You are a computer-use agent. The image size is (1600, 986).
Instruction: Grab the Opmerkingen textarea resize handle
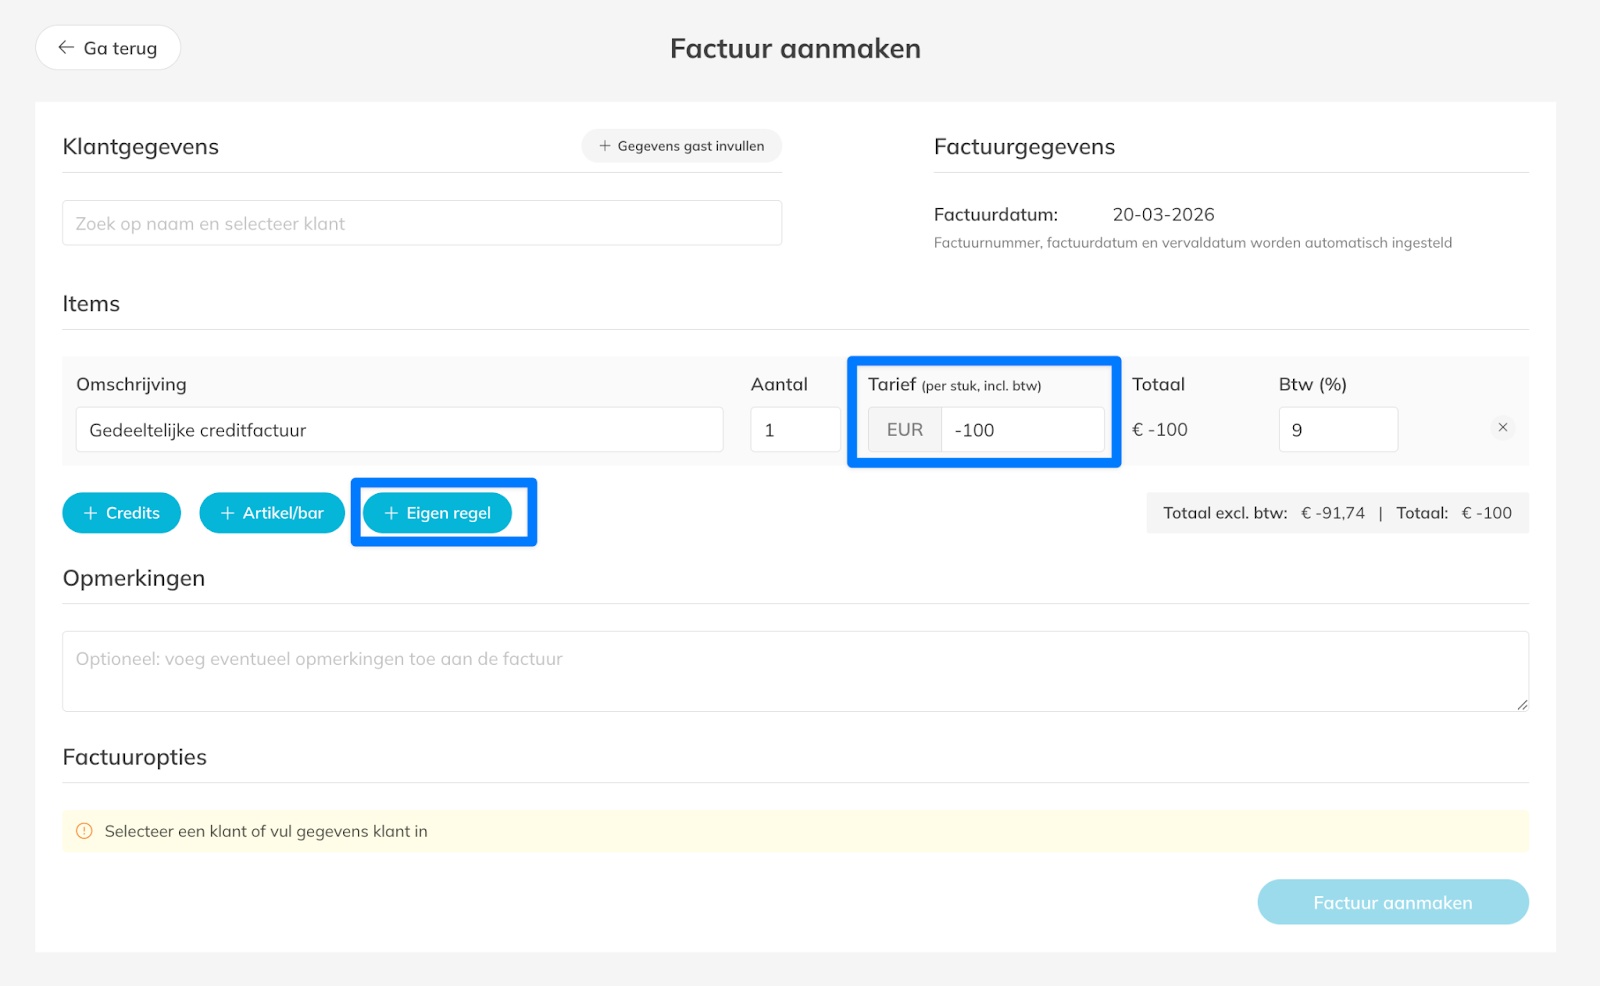[1521, 704]
